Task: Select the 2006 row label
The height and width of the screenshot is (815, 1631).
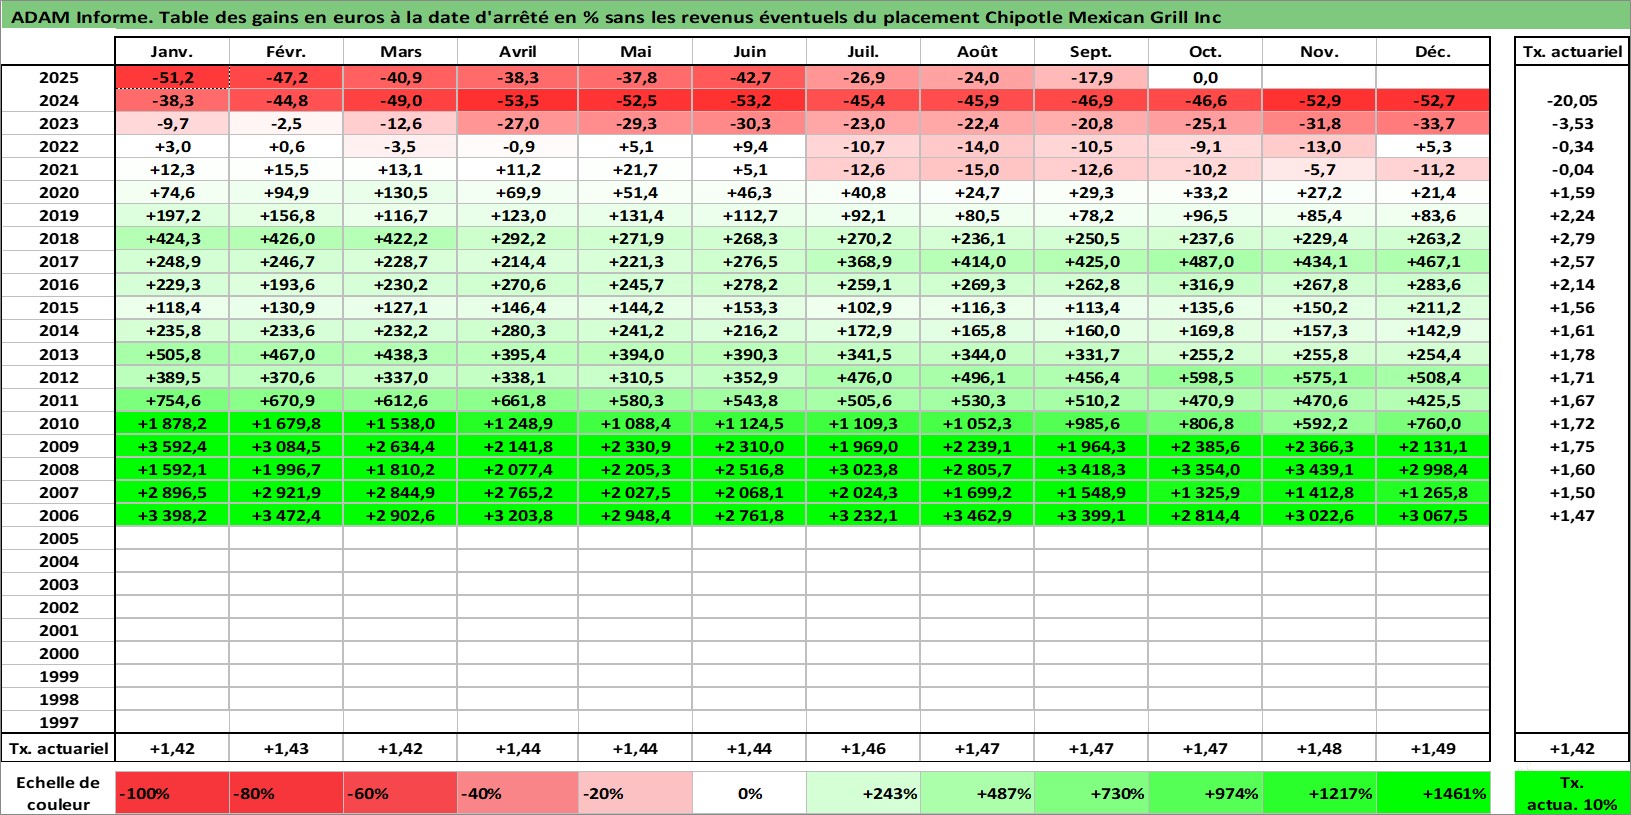Action: coord(58,515)
